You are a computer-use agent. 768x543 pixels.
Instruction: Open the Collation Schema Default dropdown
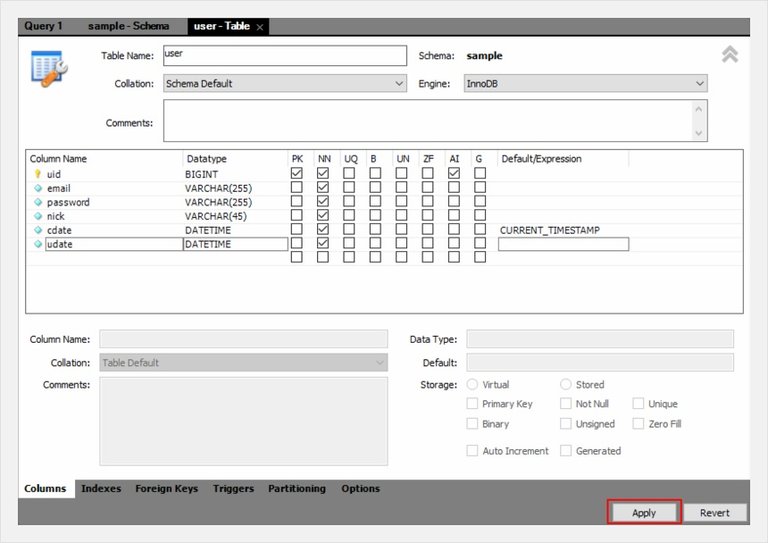(x=285, y=84)
